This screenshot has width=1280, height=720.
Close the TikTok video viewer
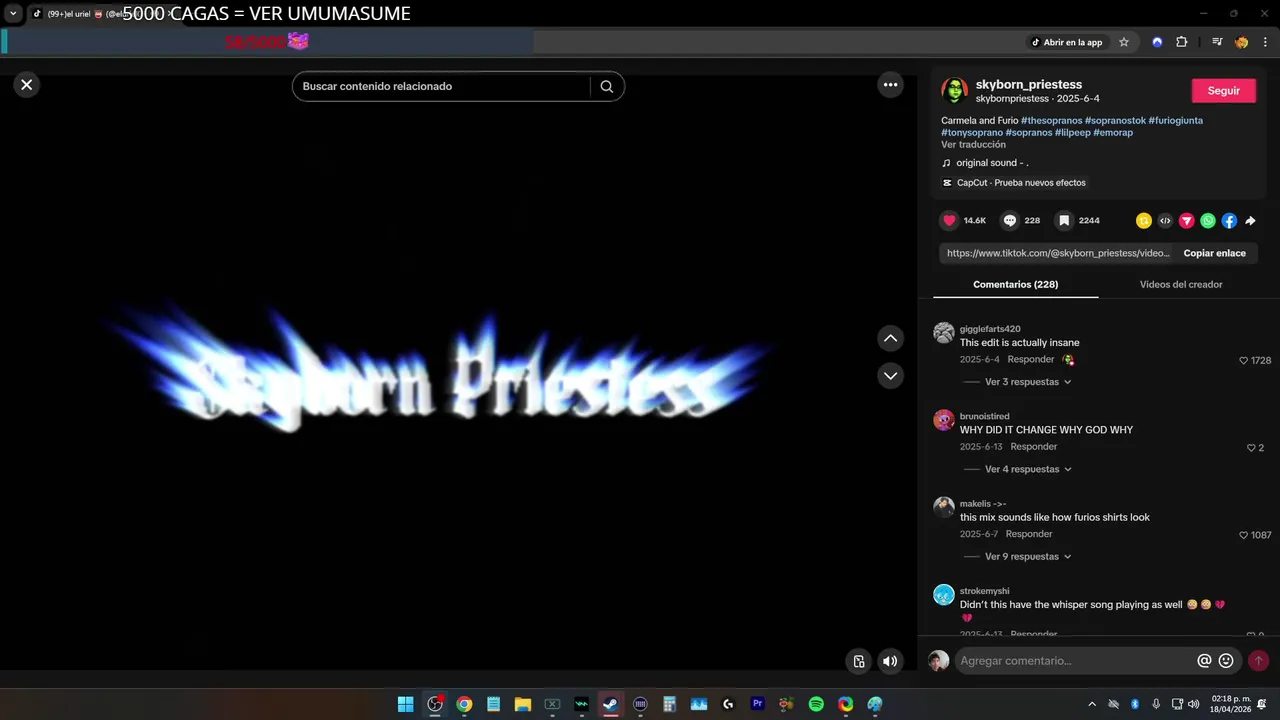click(27, 85)
